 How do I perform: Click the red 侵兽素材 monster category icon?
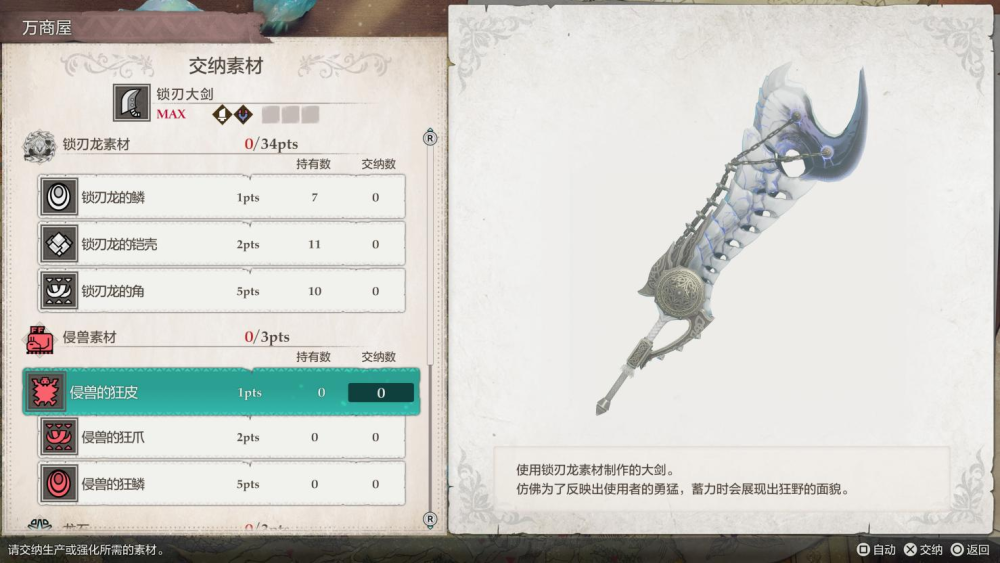[x=39, y=339]
